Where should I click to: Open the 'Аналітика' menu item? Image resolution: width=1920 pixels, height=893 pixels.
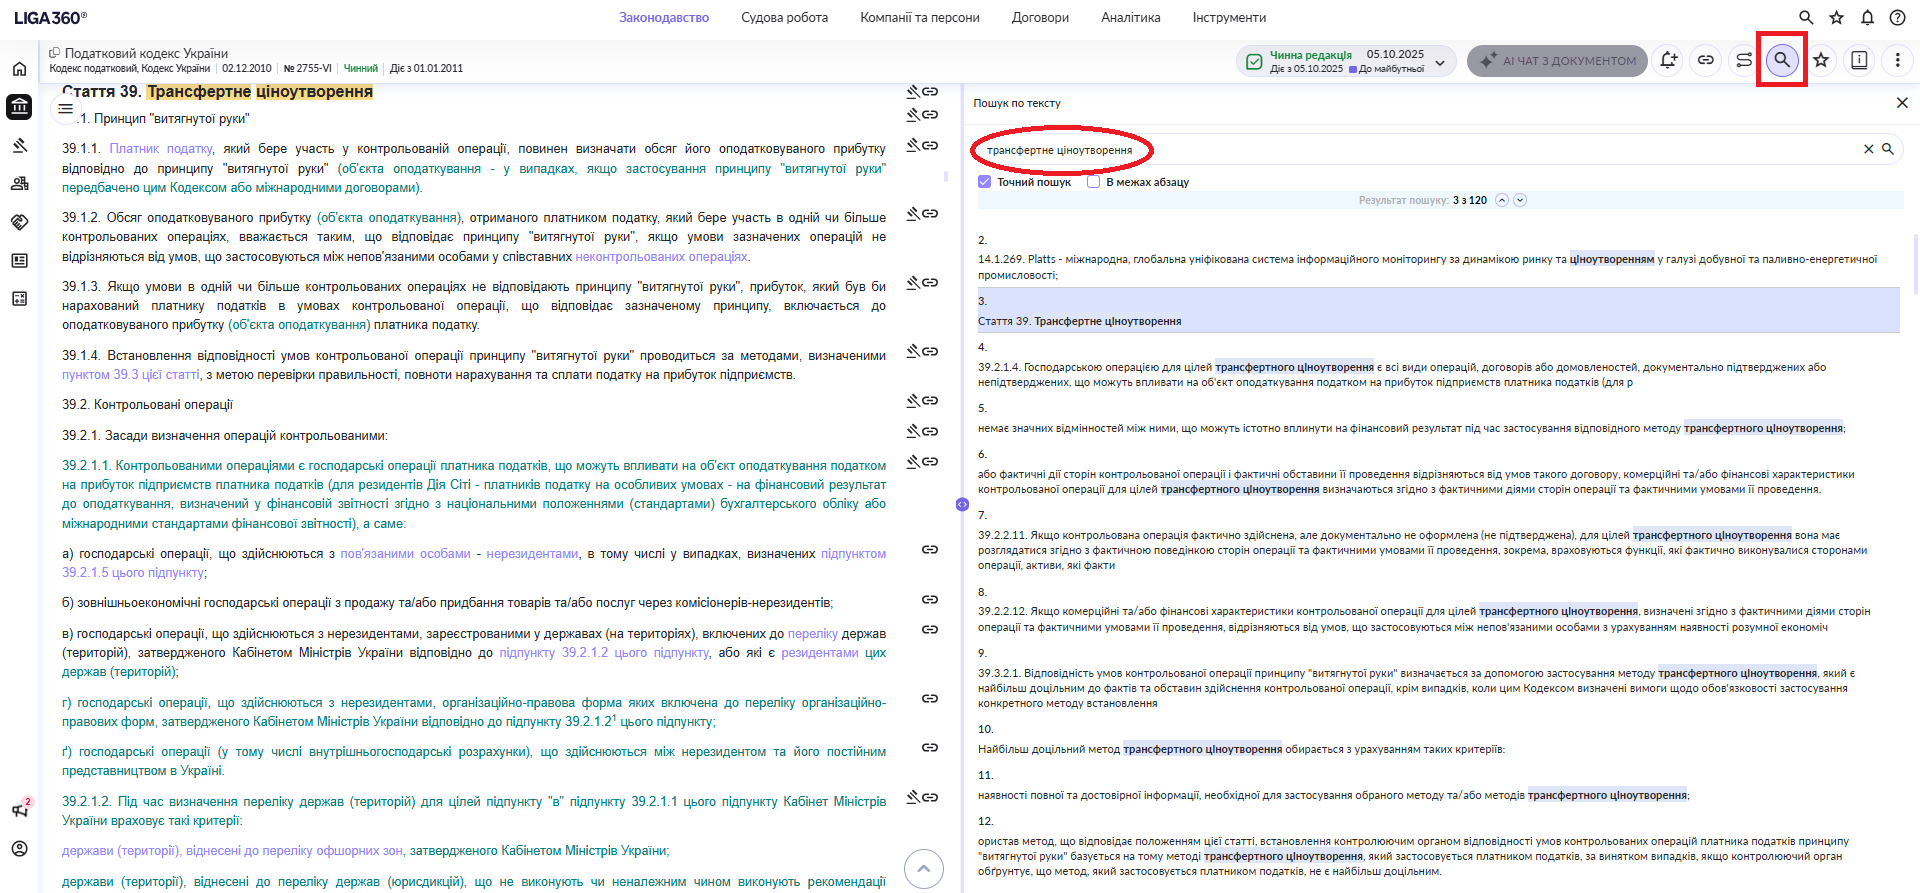(1130, 17)
